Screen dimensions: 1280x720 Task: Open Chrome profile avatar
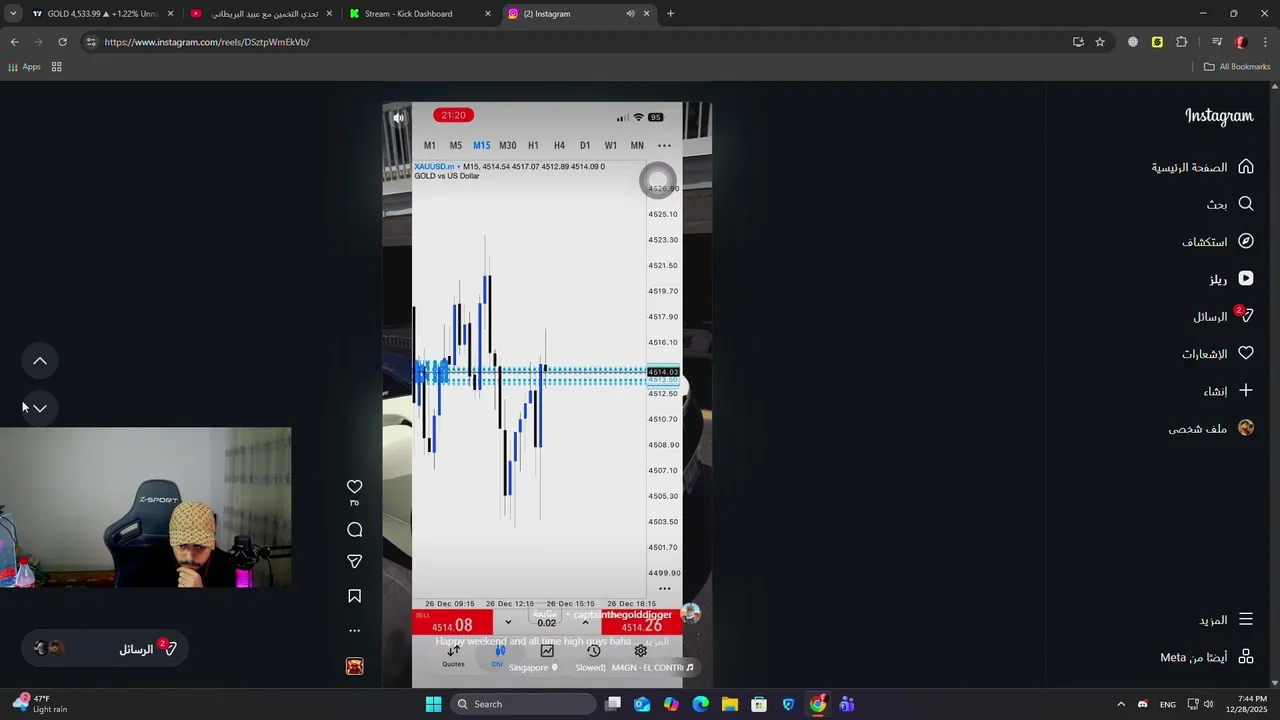coord(1241,42)
